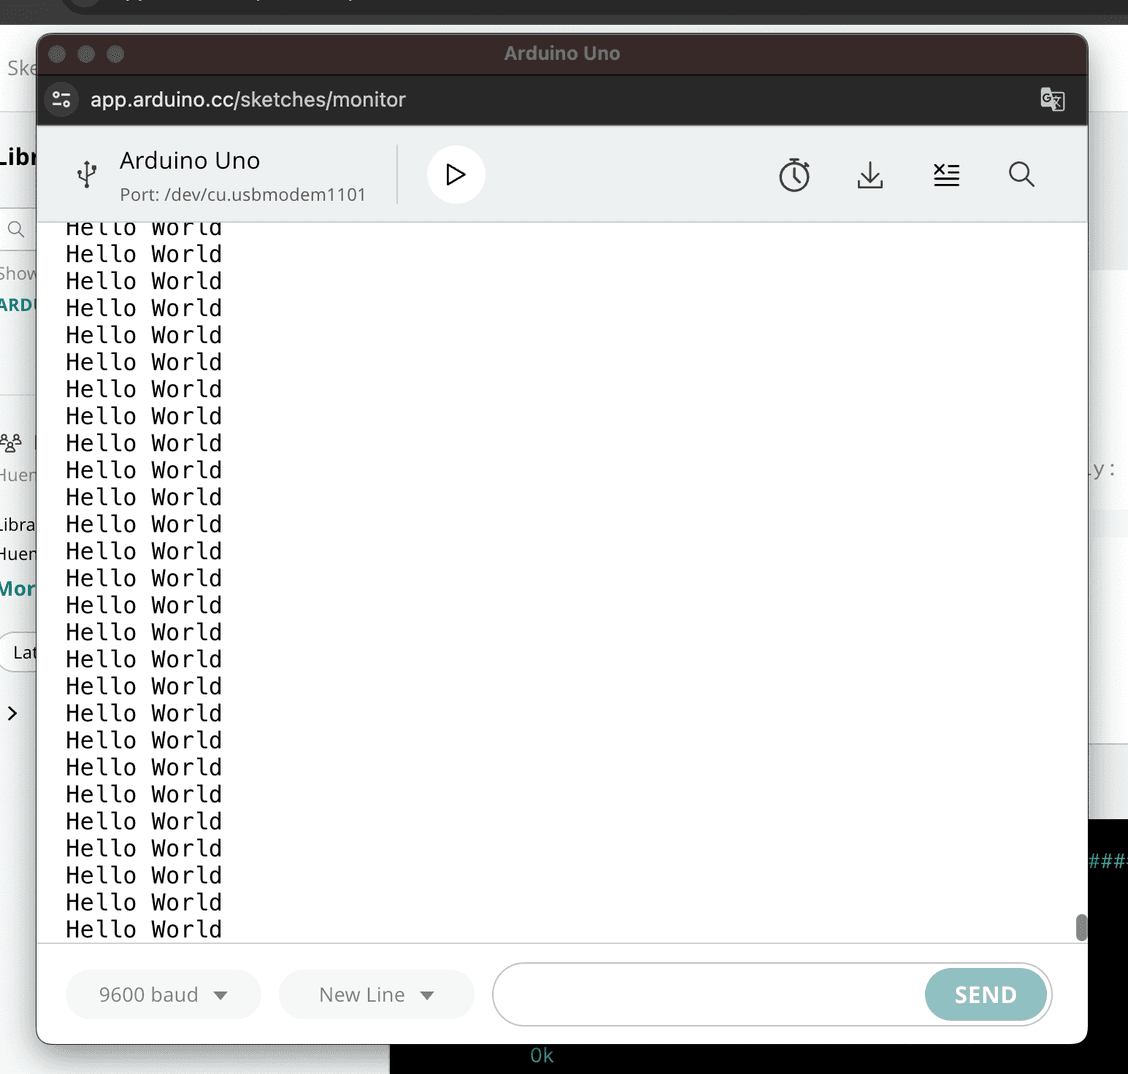Image resolution: width=1128 pixels, height=1074 pixels.
Task: Maximize the Arduino Uno monitor window
Action: (x=115, y=54)
